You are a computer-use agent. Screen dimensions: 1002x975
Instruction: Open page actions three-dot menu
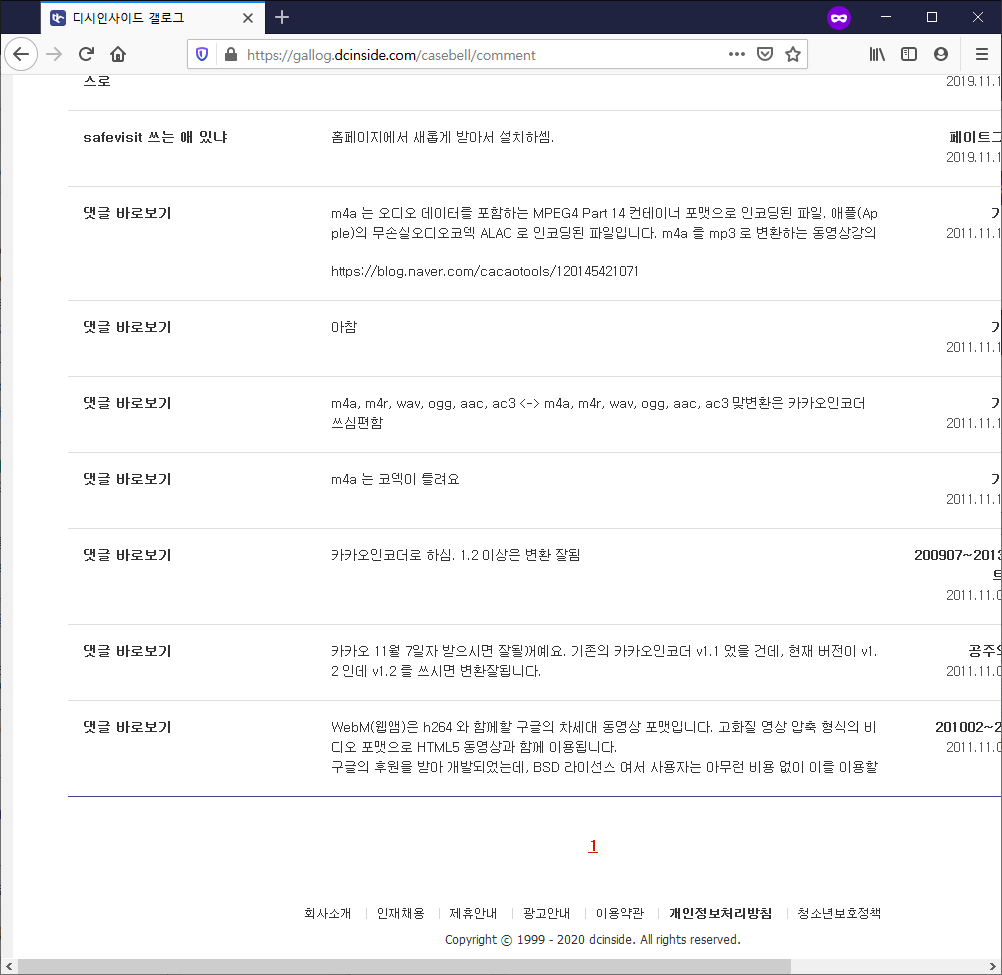[x=737, y=54]
